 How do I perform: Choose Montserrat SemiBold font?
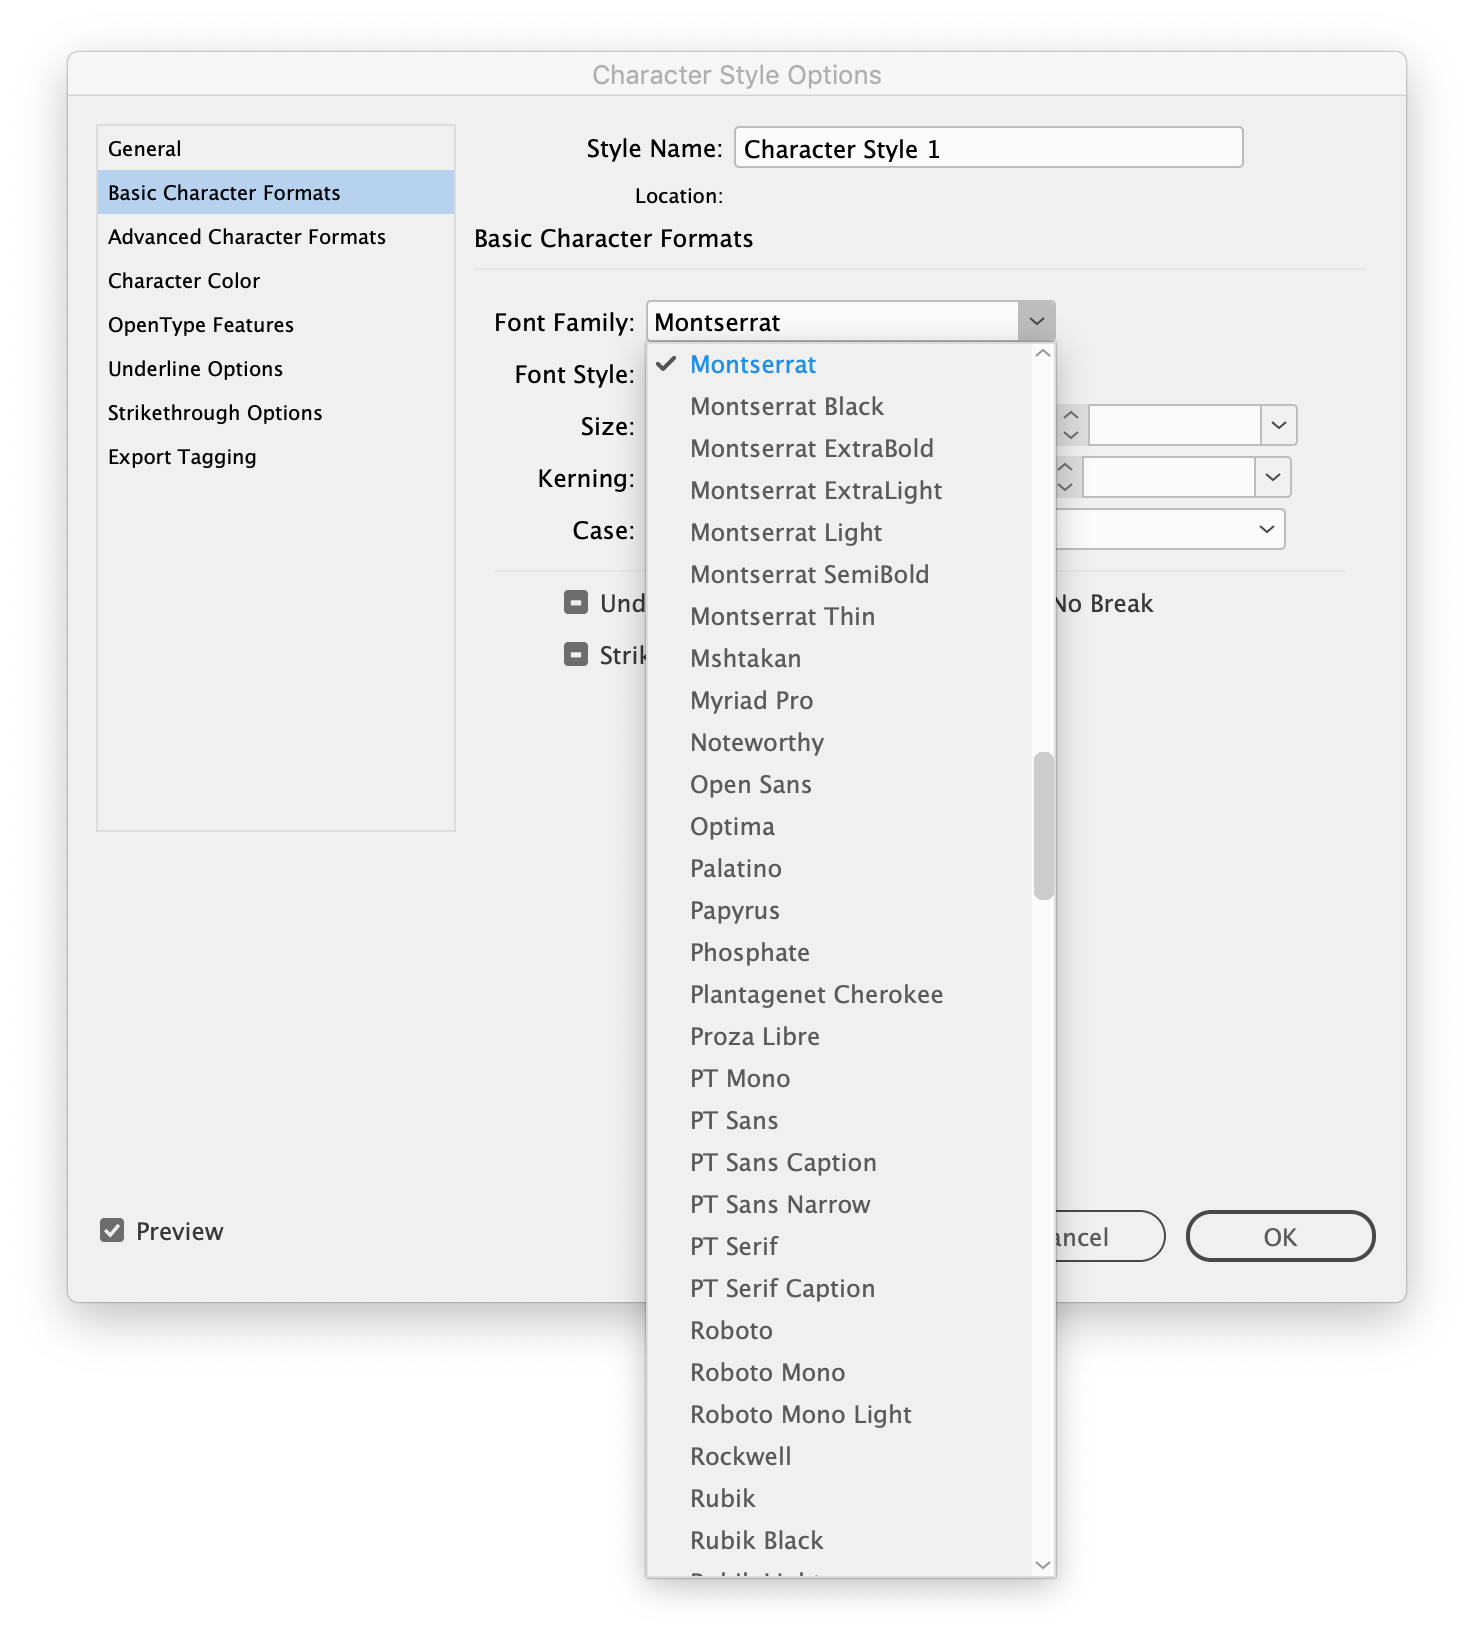click(x=839, y=575)
